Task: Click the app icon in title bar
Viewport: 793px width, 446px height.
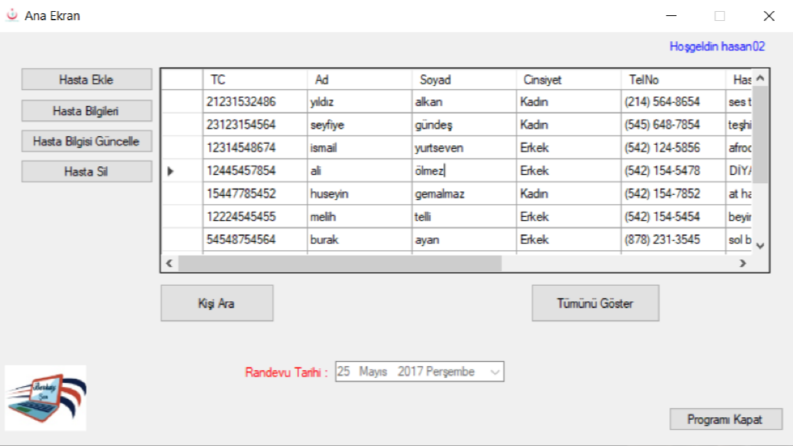Action: pyautogui.click(x=12, y=15)
